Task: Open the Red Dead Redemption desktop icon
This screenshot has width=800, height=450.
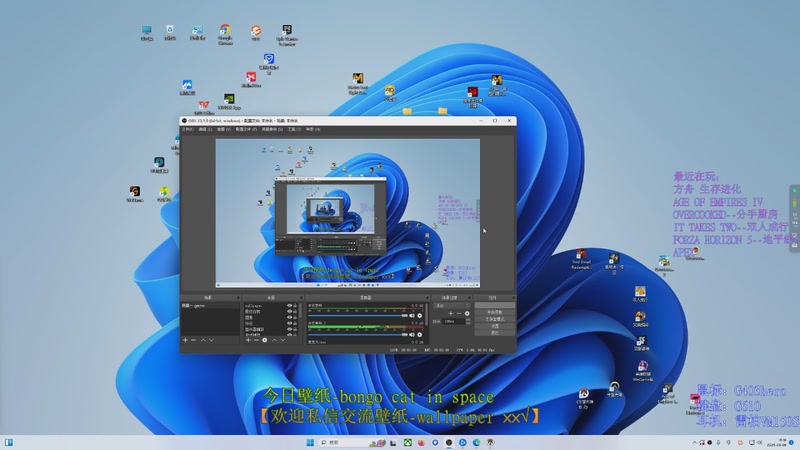Action: 581,259
